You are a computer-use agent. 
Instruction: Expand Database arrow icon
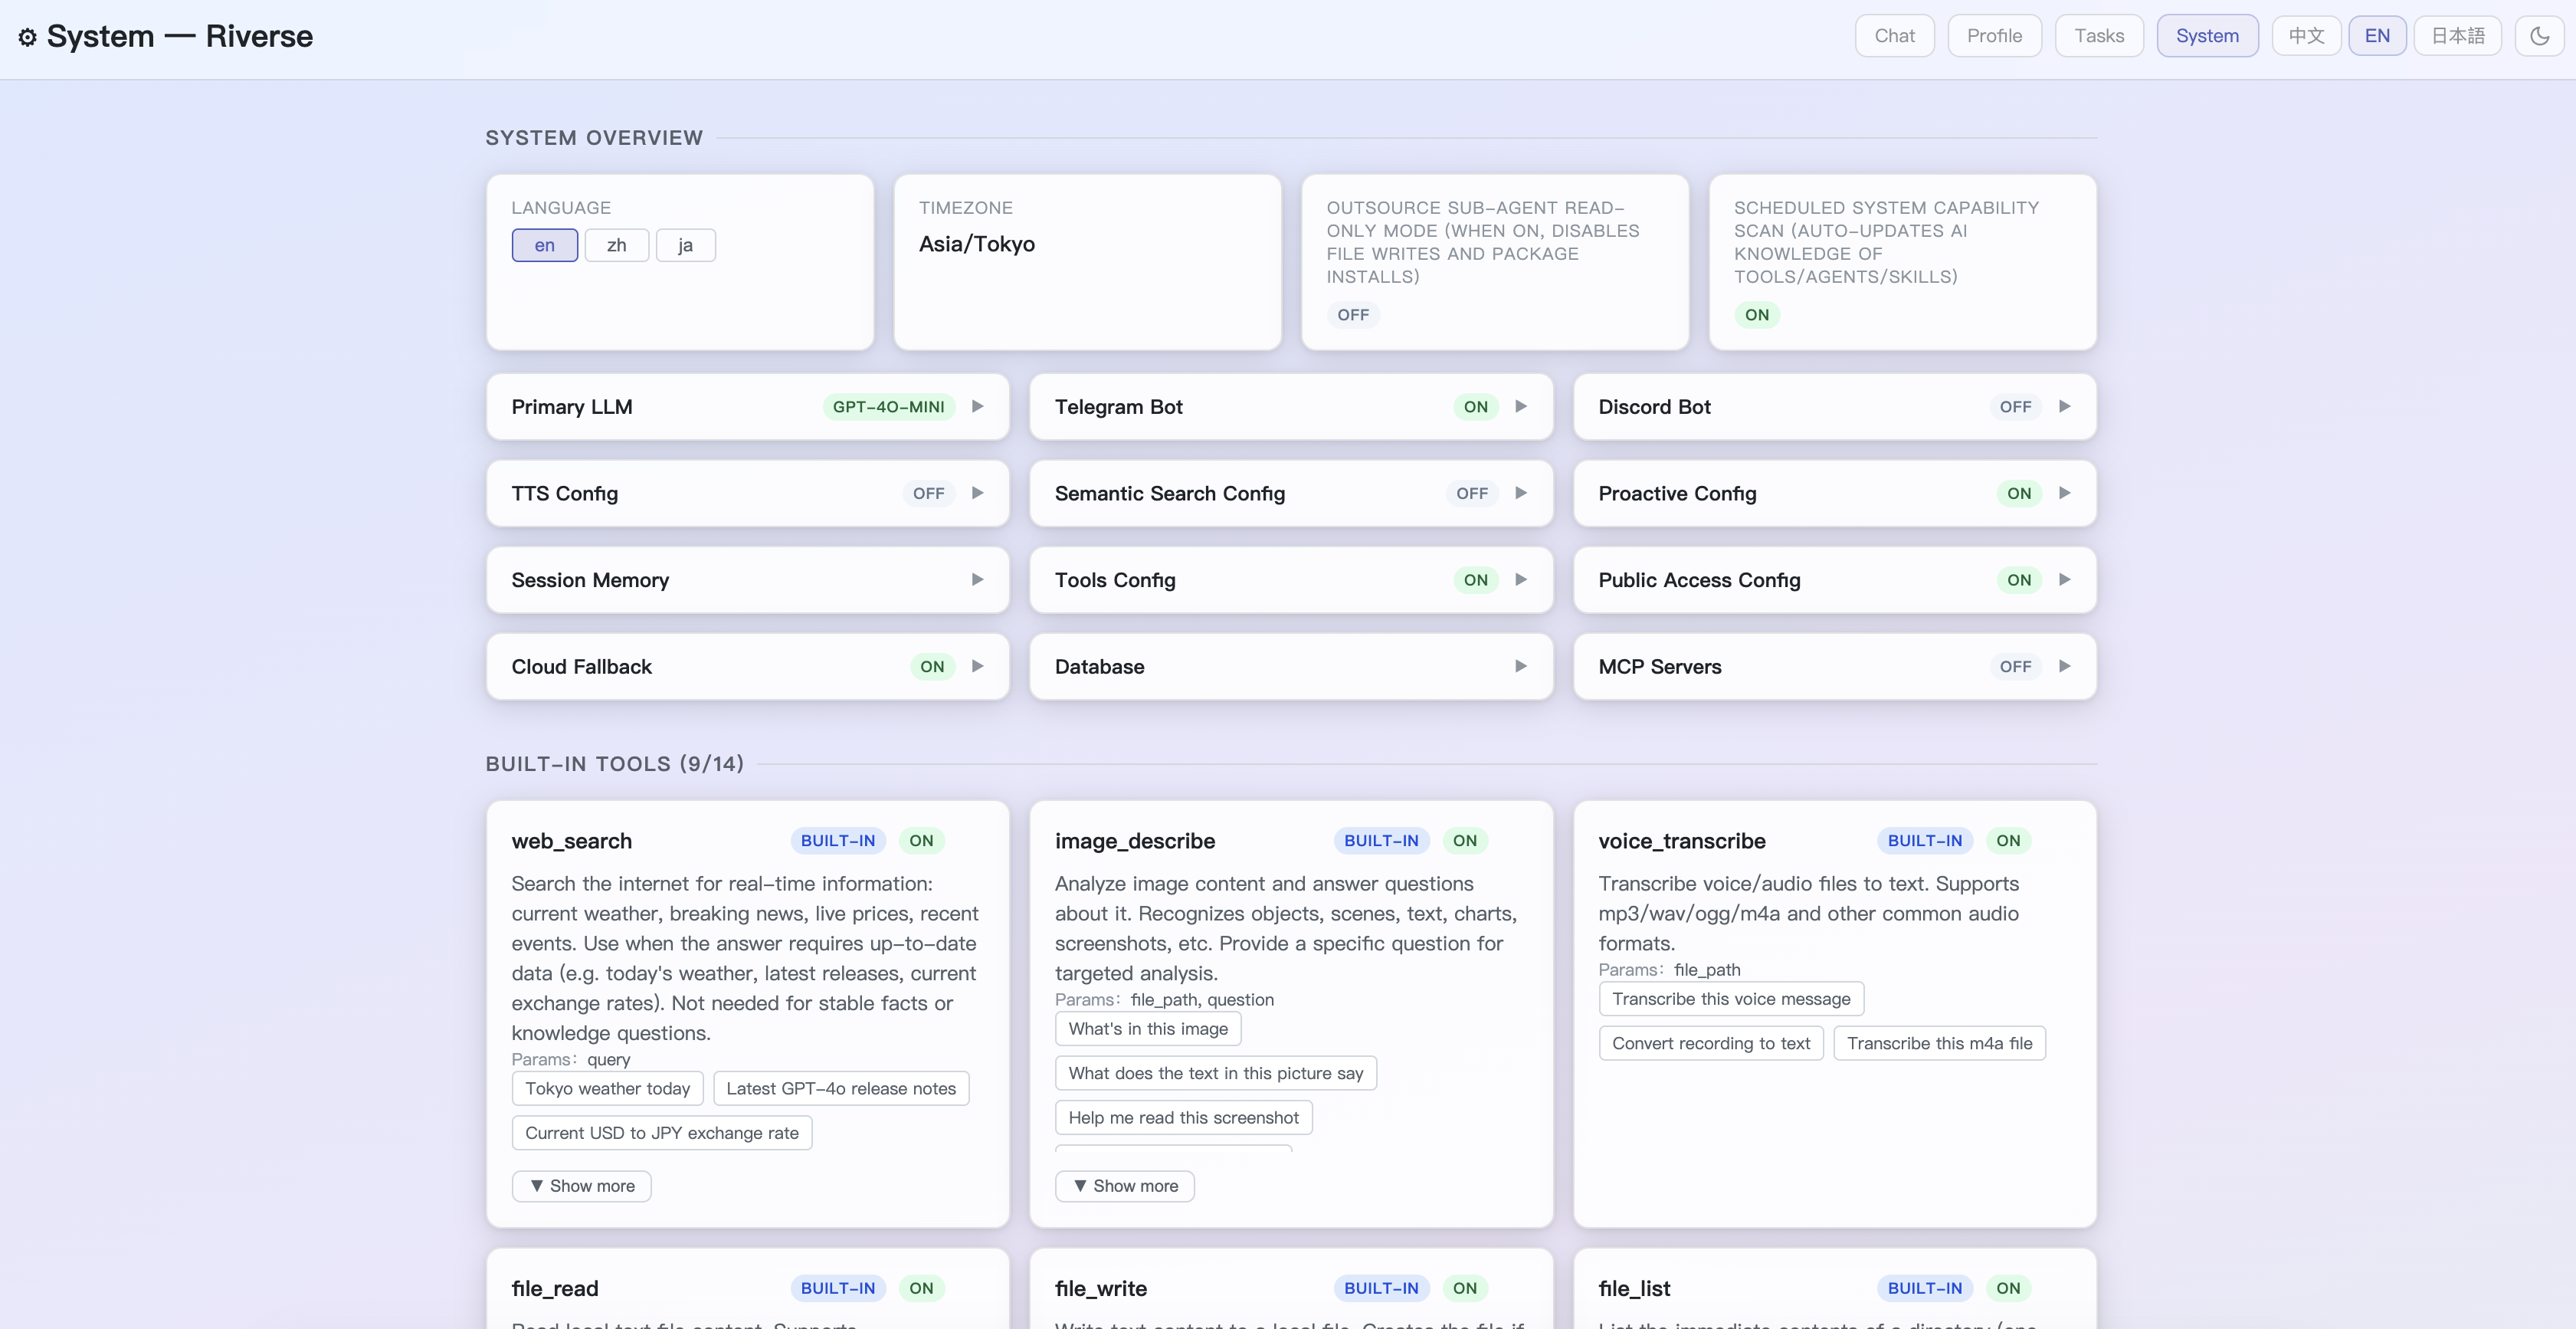pyautogui.click(x=1520, y=666)
